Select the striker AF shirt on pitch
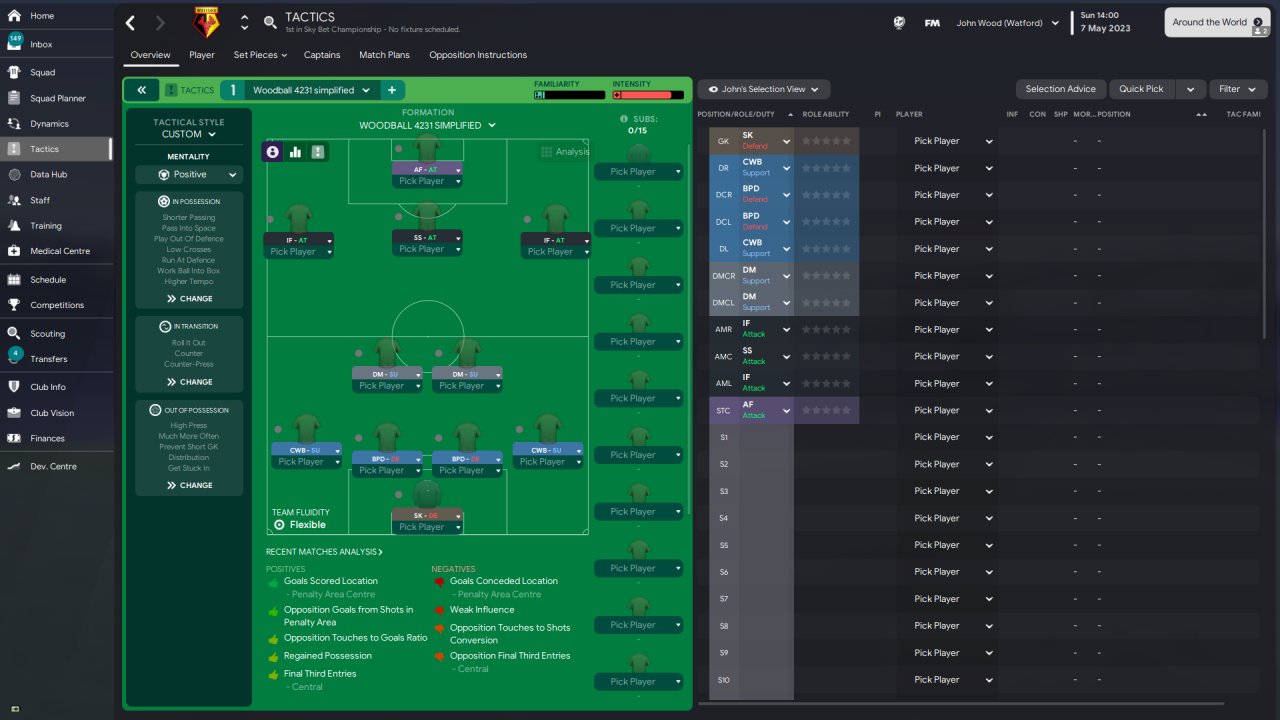This screenshot has height=720, width=1280. tap(427, 150)
